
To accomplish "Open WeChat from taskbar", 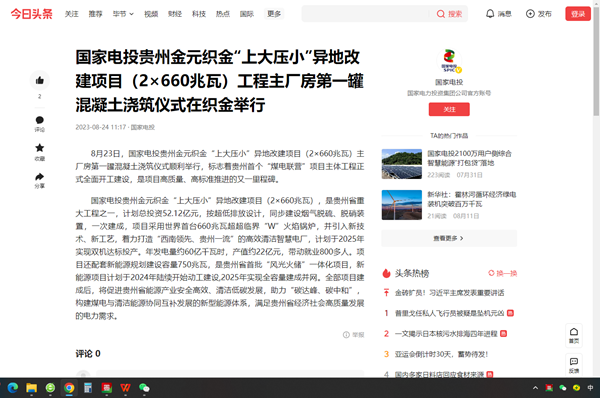I will (144, 388).
